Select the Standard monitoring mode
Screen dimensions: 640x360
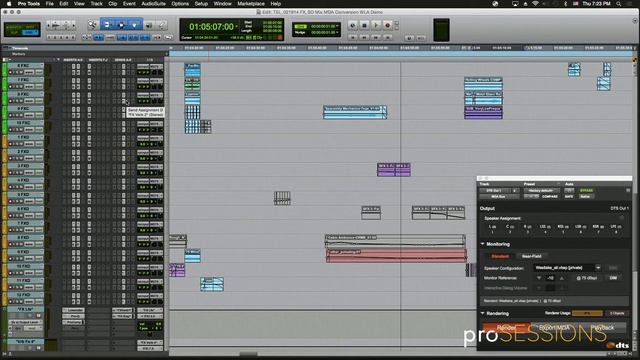tap(500, 256)
